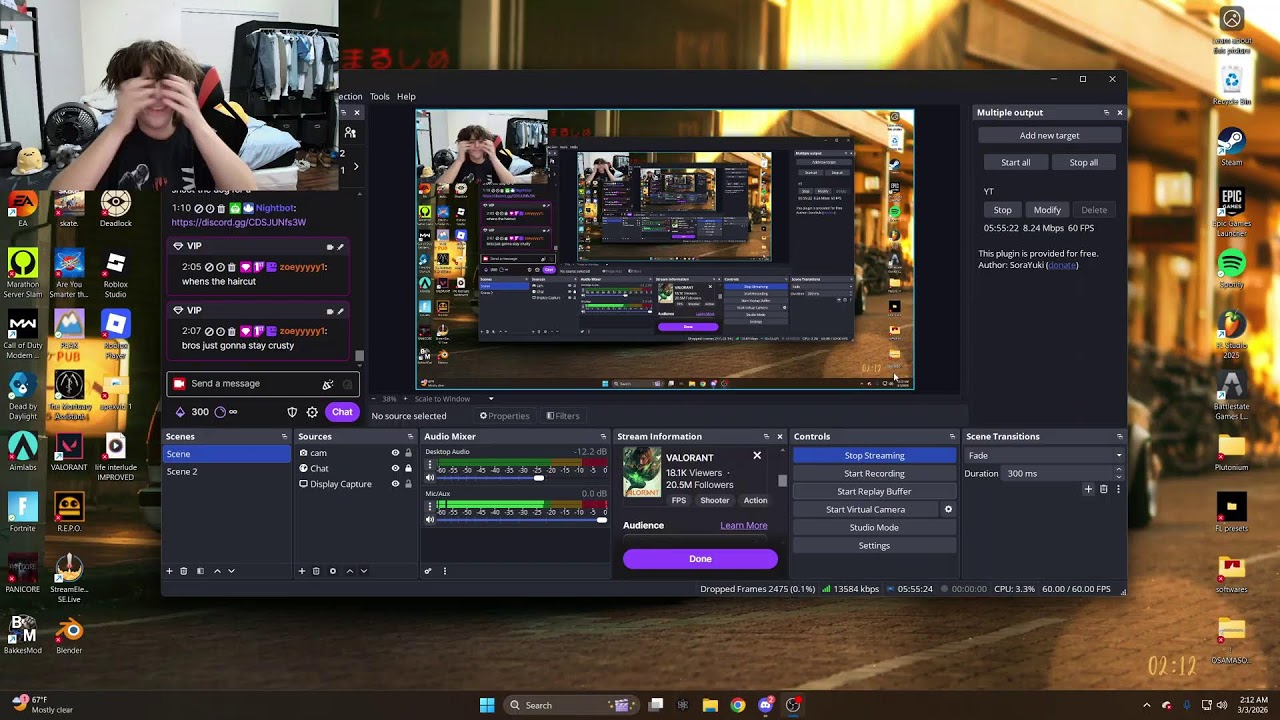Move the selected source up
The height and width of the screenshot is (720, 1280).
(349, 571)
